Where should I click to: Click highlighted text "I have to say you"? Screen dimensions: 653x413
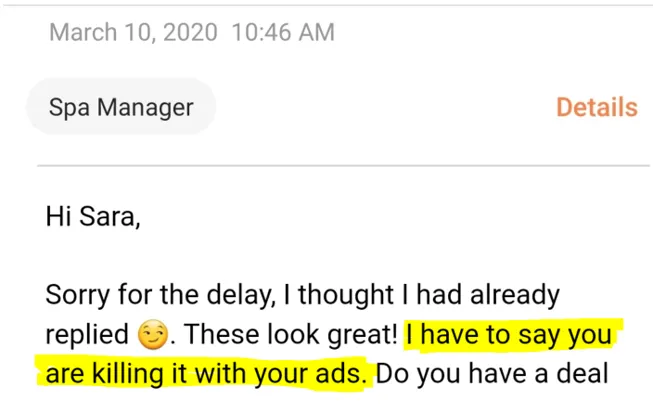tap(509, 334)
